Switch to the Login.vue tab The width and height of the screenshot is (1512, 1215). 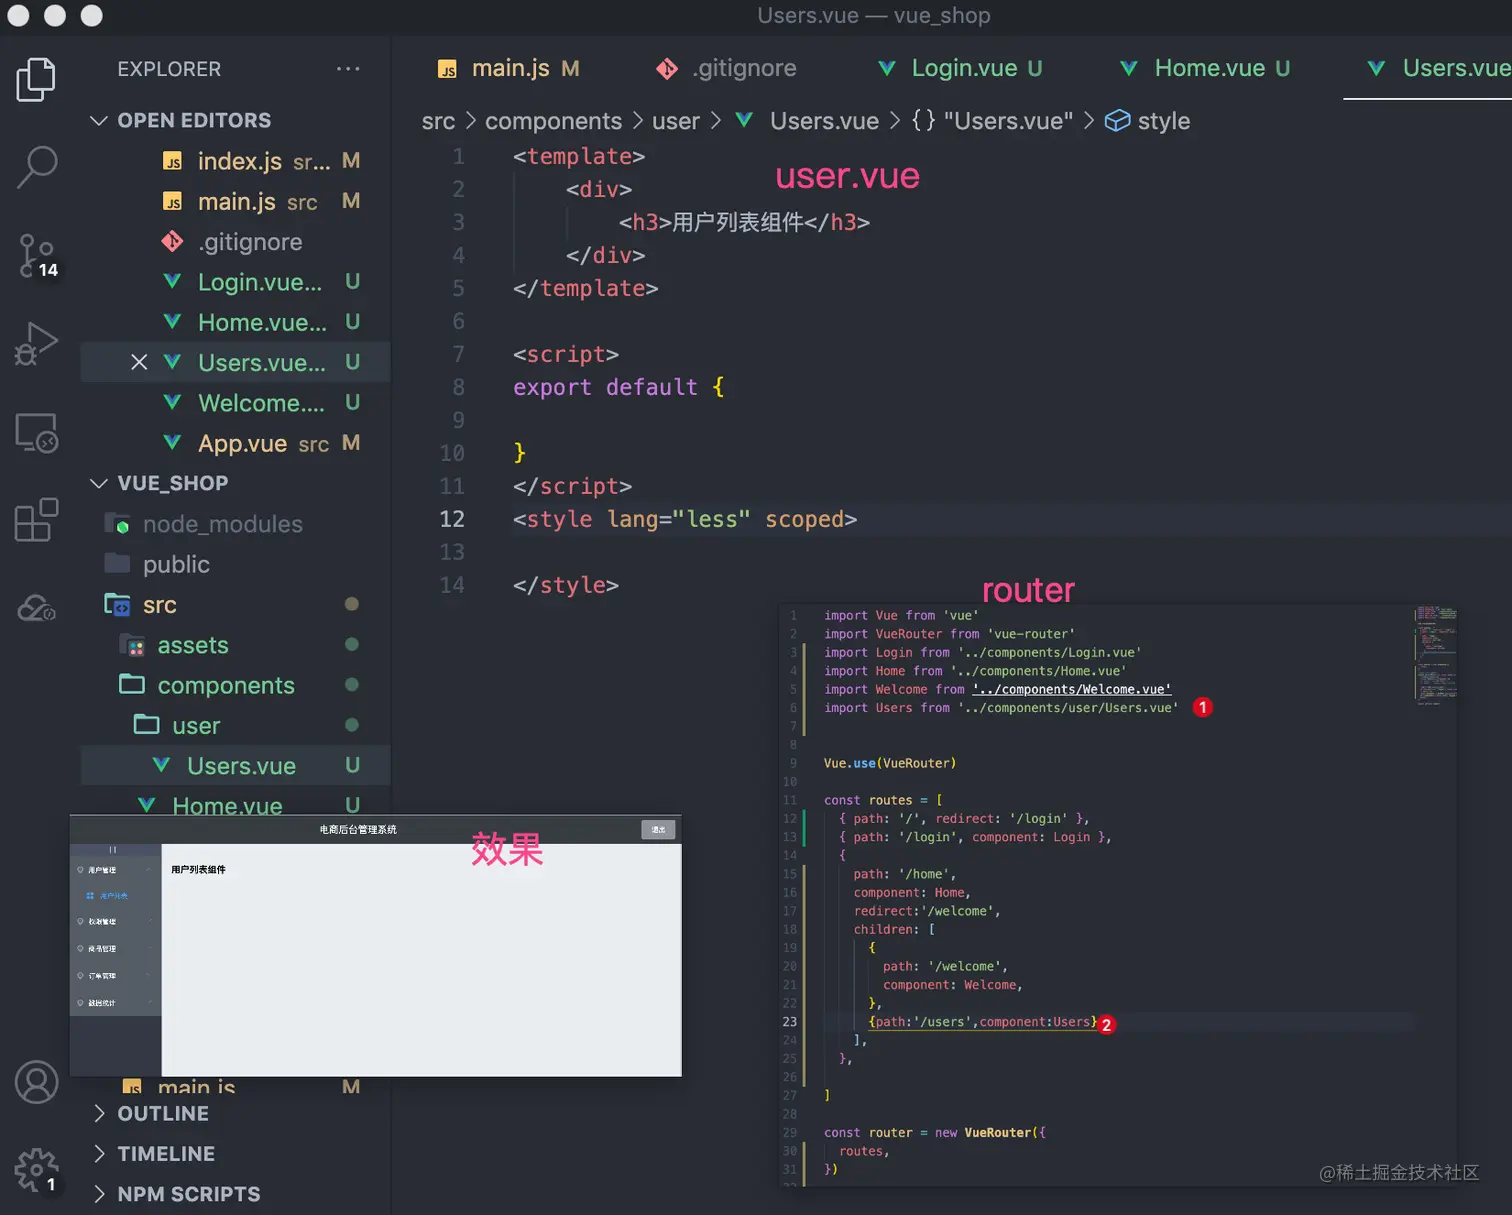click(960, 68)
